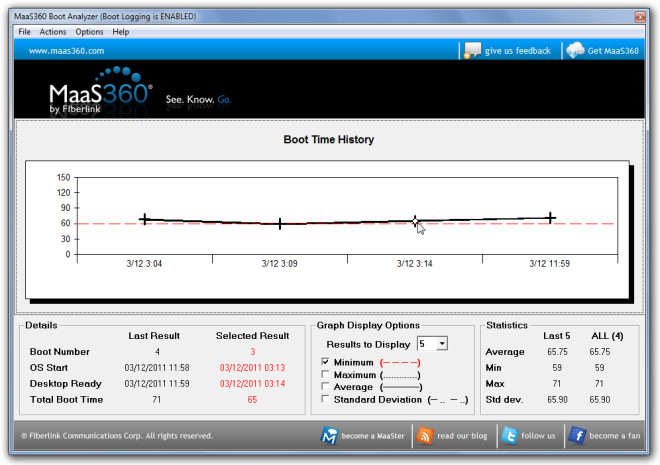Click the MaaS360 by Fiberlink logo

pyautogui.click(x=100, y=90)
